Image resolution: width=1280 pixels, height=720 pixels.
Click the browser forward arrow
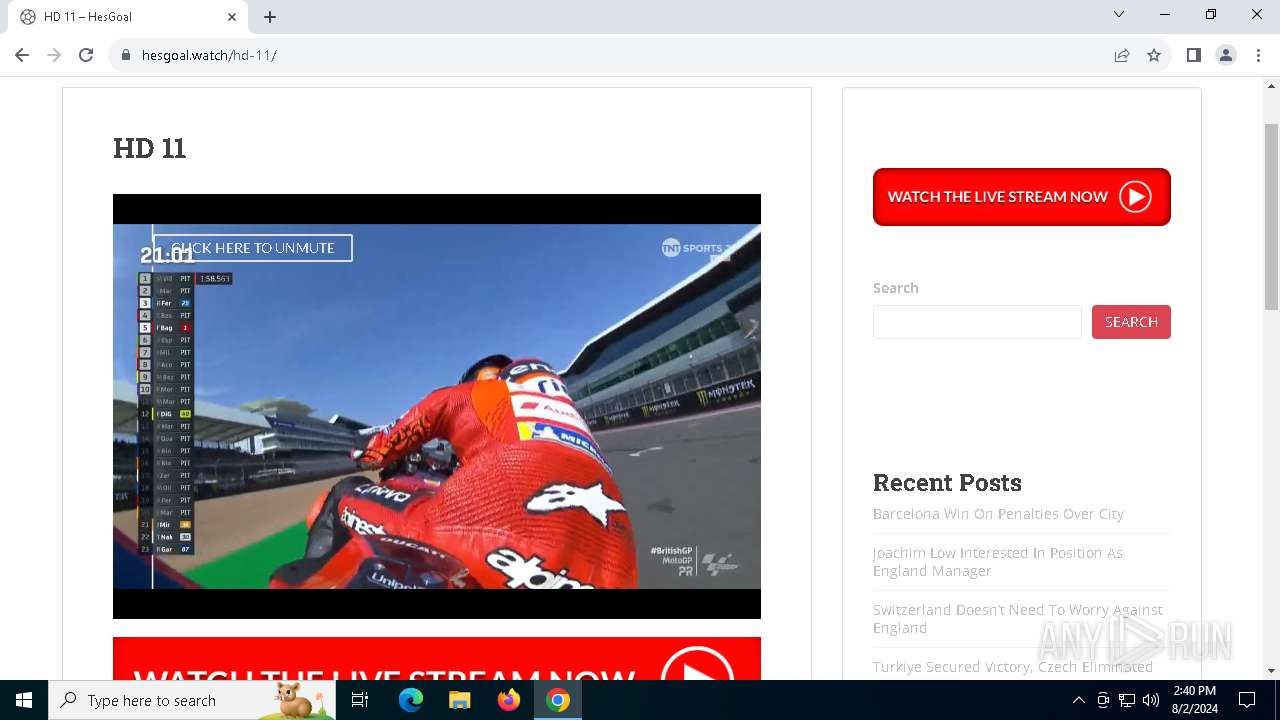(54, 55)
